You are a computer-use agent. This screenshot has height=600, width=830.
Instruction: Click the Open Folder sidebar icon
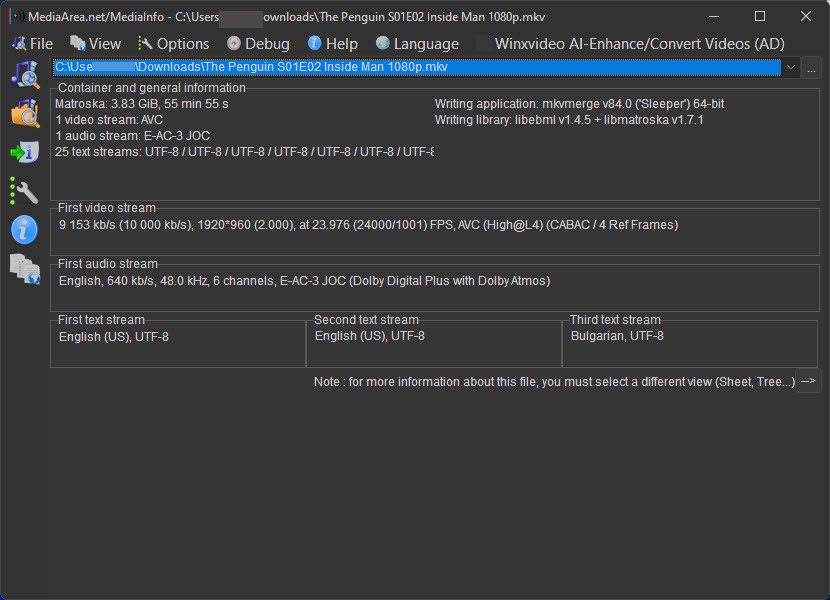click(x=24, y=113)
